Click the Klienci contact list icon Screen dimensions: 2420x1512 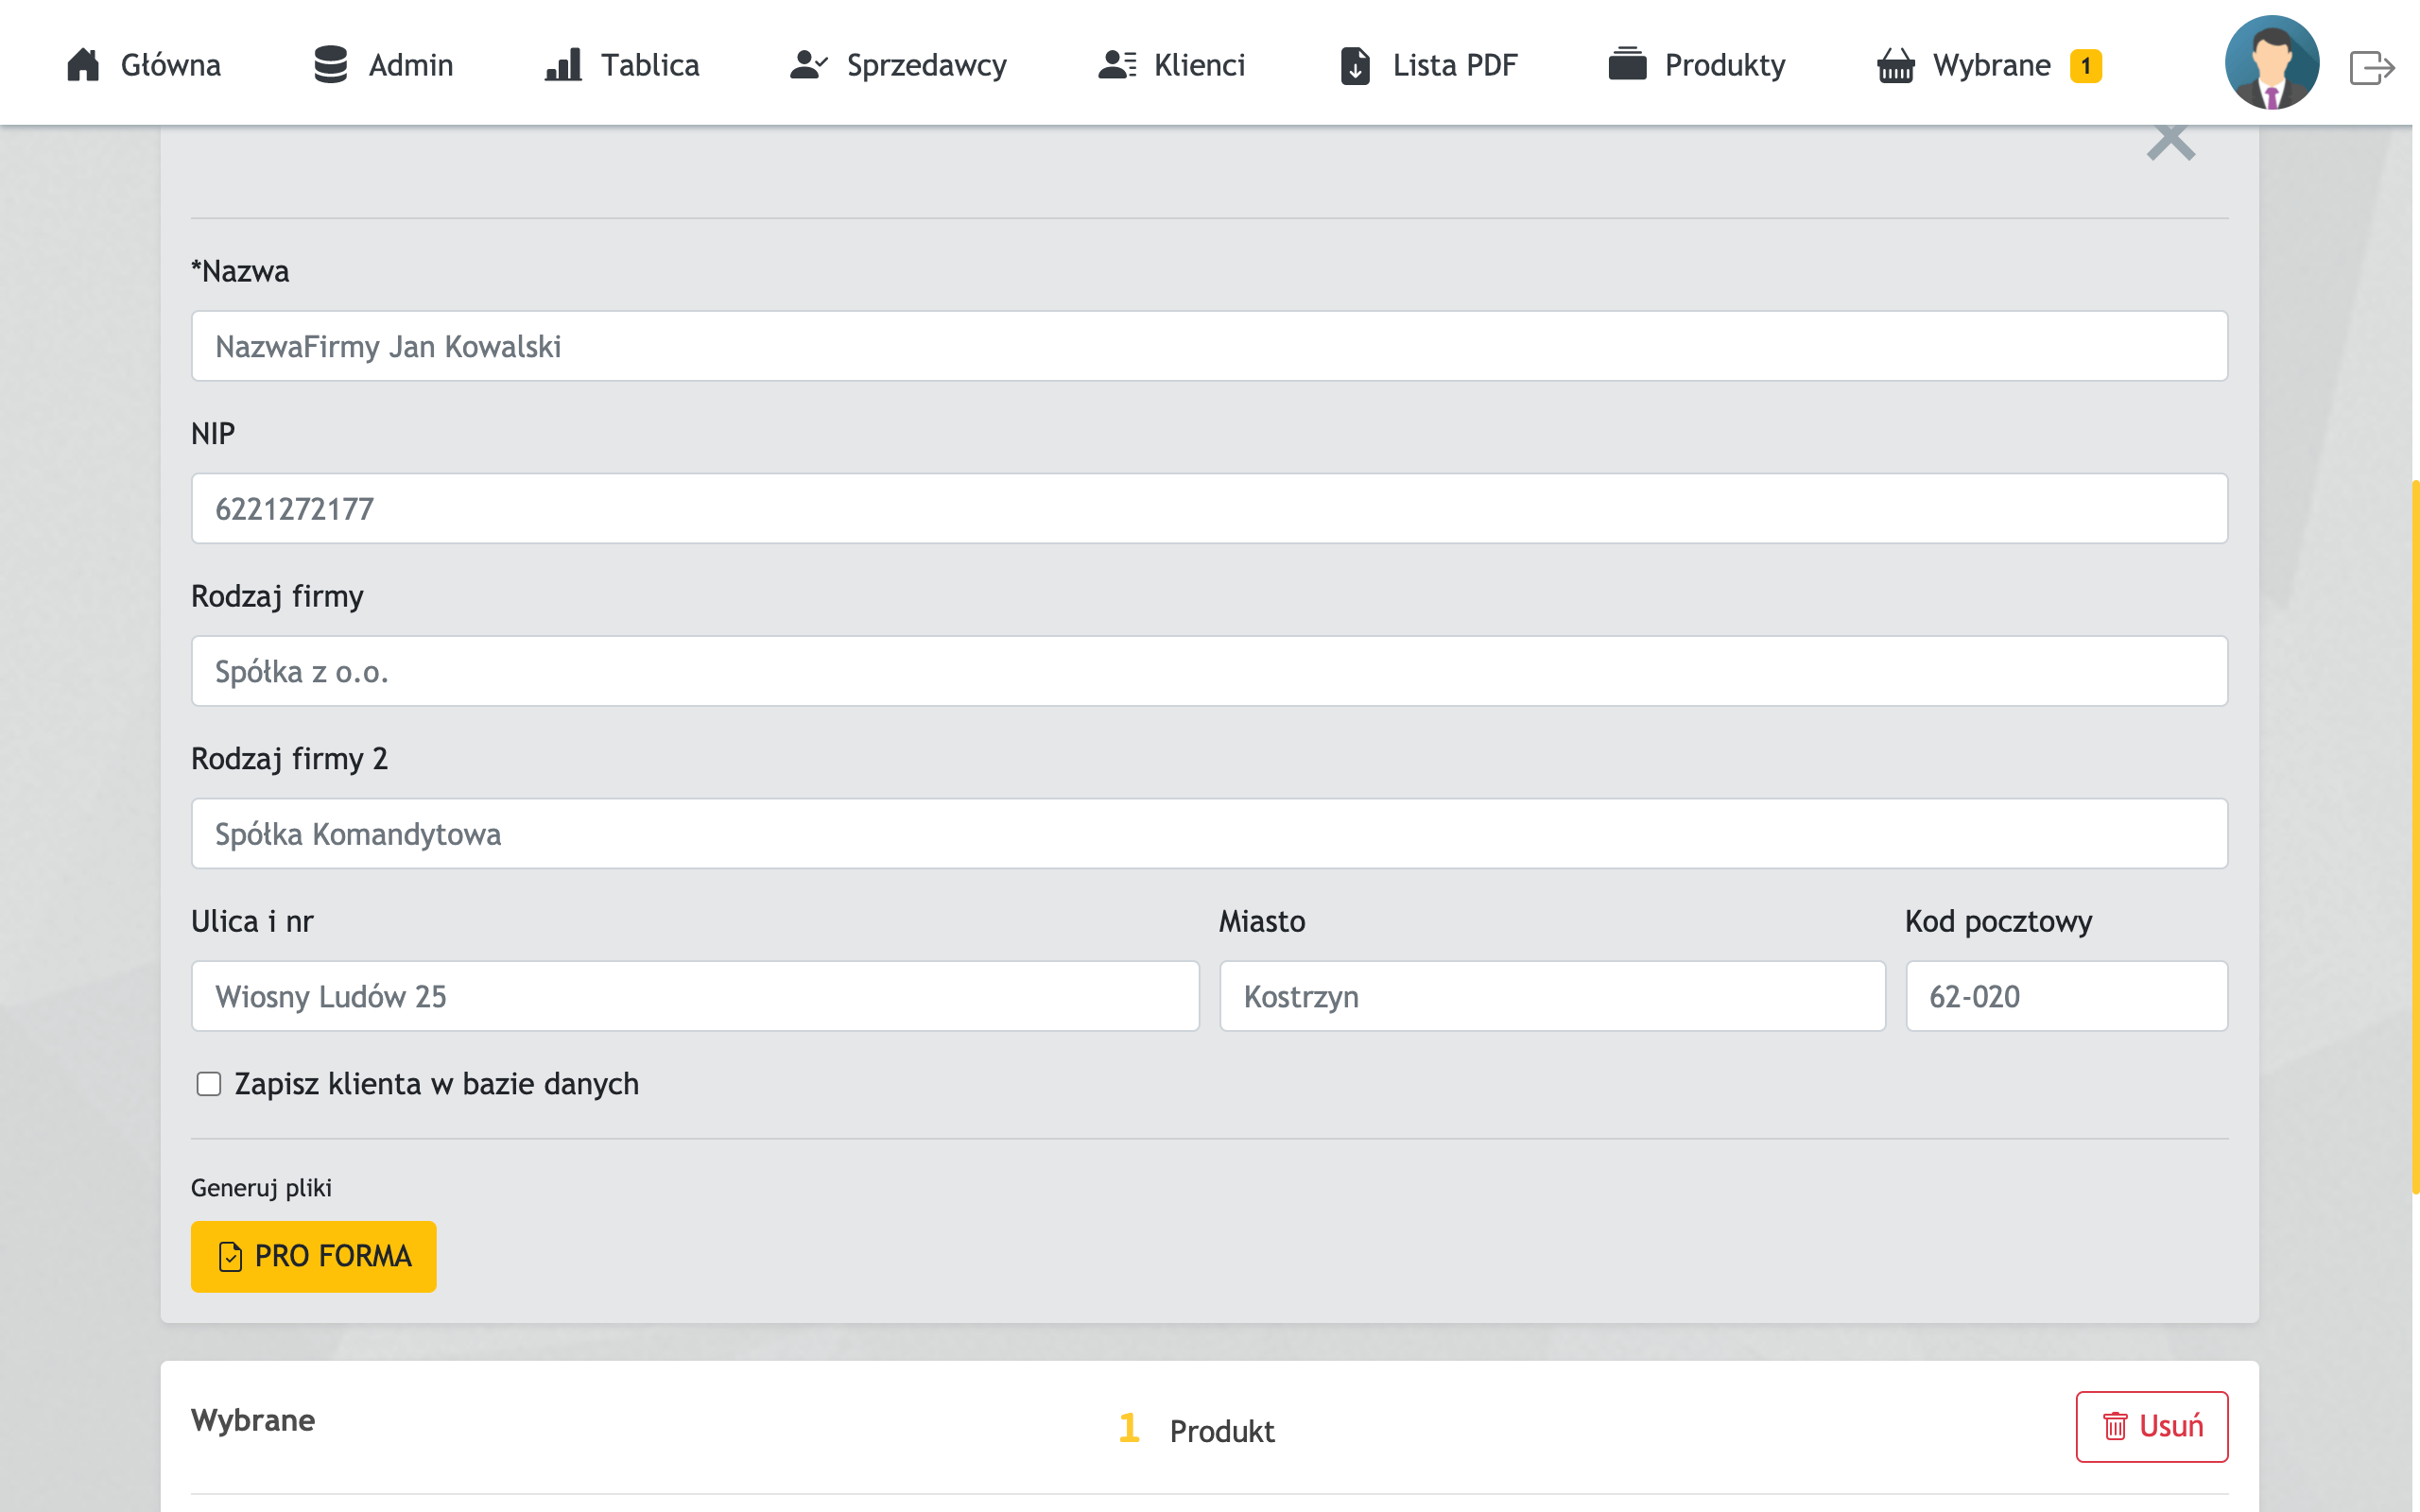coord(1117,65)
